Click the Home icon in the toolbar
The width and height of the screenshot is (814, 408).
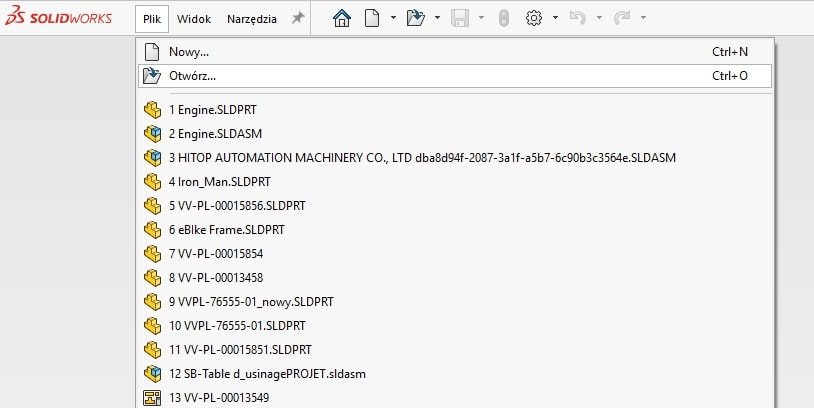[x=342, y=18]
